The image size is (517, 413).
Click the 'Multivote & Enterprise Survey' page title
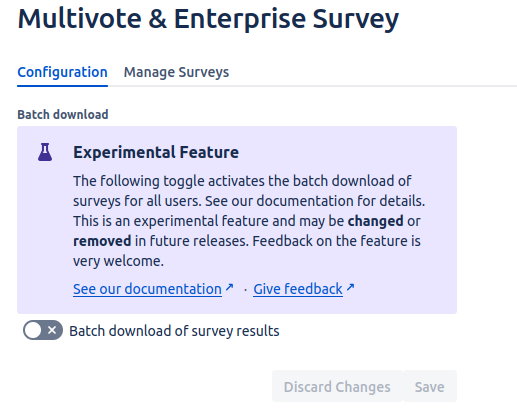(208, 19)
